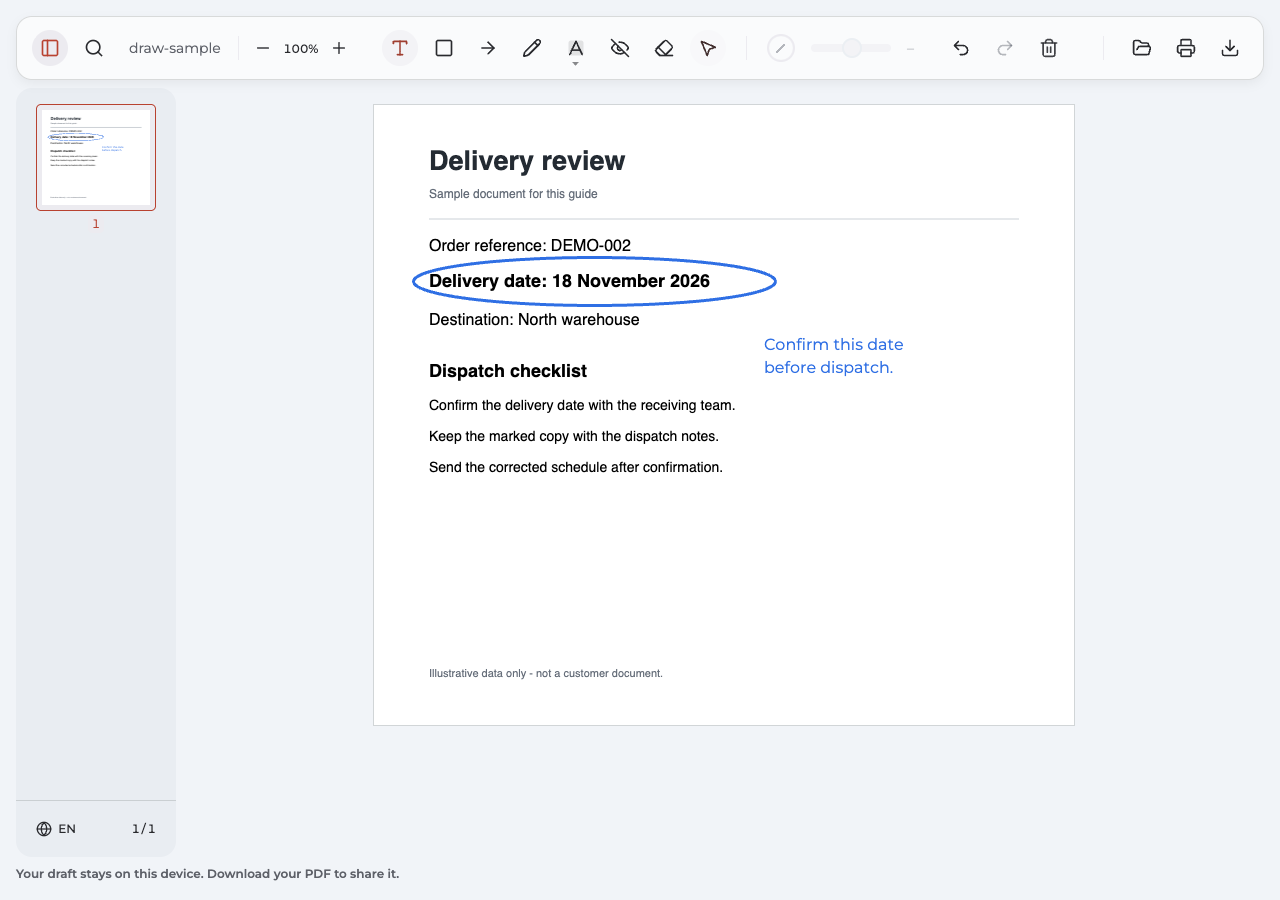Expand the highlighter tool dropdown arrow
This screenshot has width=1280, height=900.
click(x=576, y=64)
